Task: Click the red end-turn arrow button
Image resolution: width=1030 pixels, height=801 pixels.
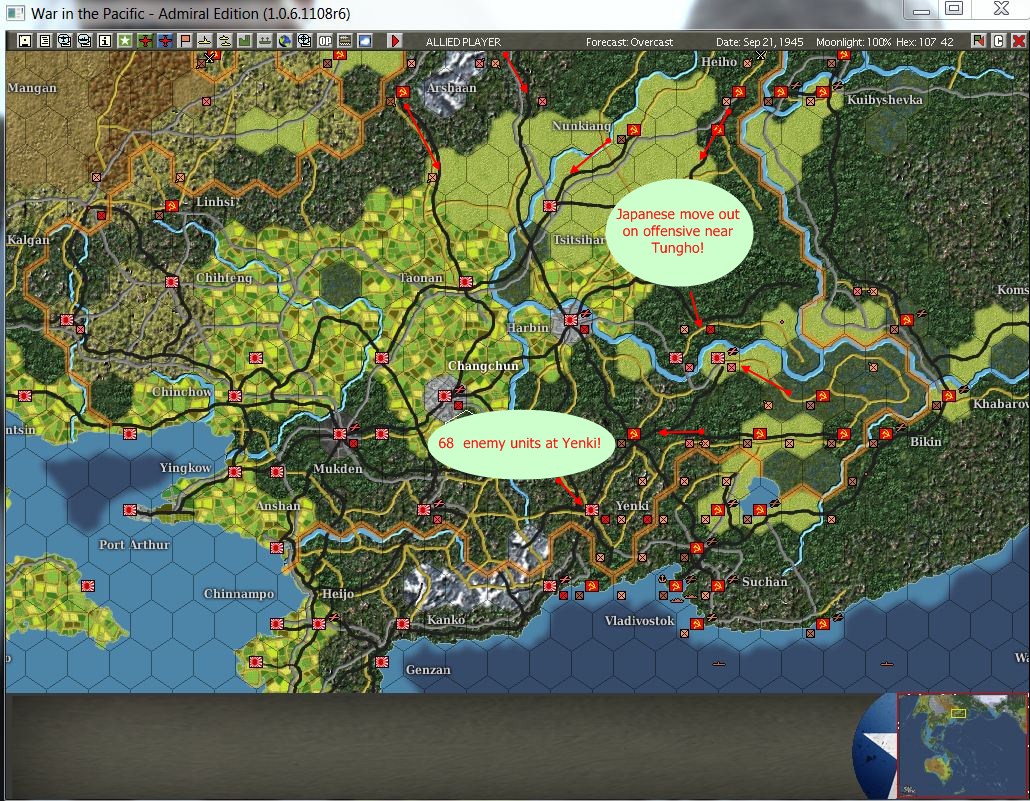Action: 395,41
